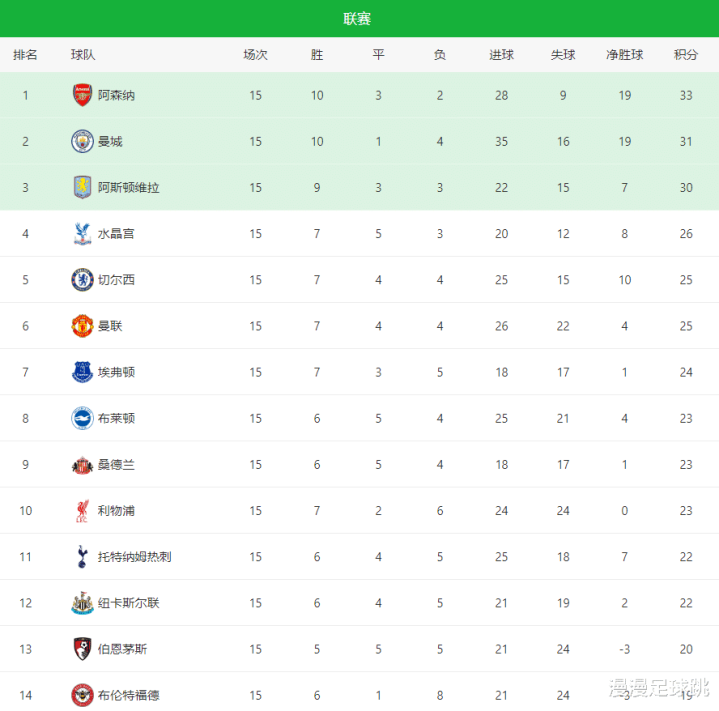The image size is (719, 711).
Task: Open the 曼城 team link
Action: tap(110, 141)
